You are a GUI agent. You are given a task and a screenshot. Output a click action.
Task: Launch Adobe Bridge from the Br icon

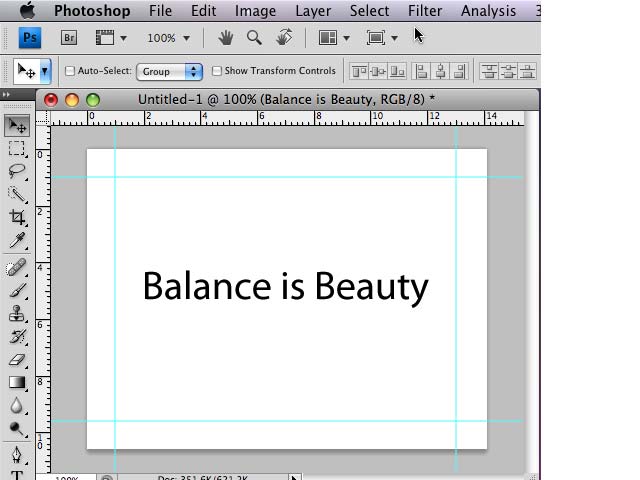(x=70, y=38)
